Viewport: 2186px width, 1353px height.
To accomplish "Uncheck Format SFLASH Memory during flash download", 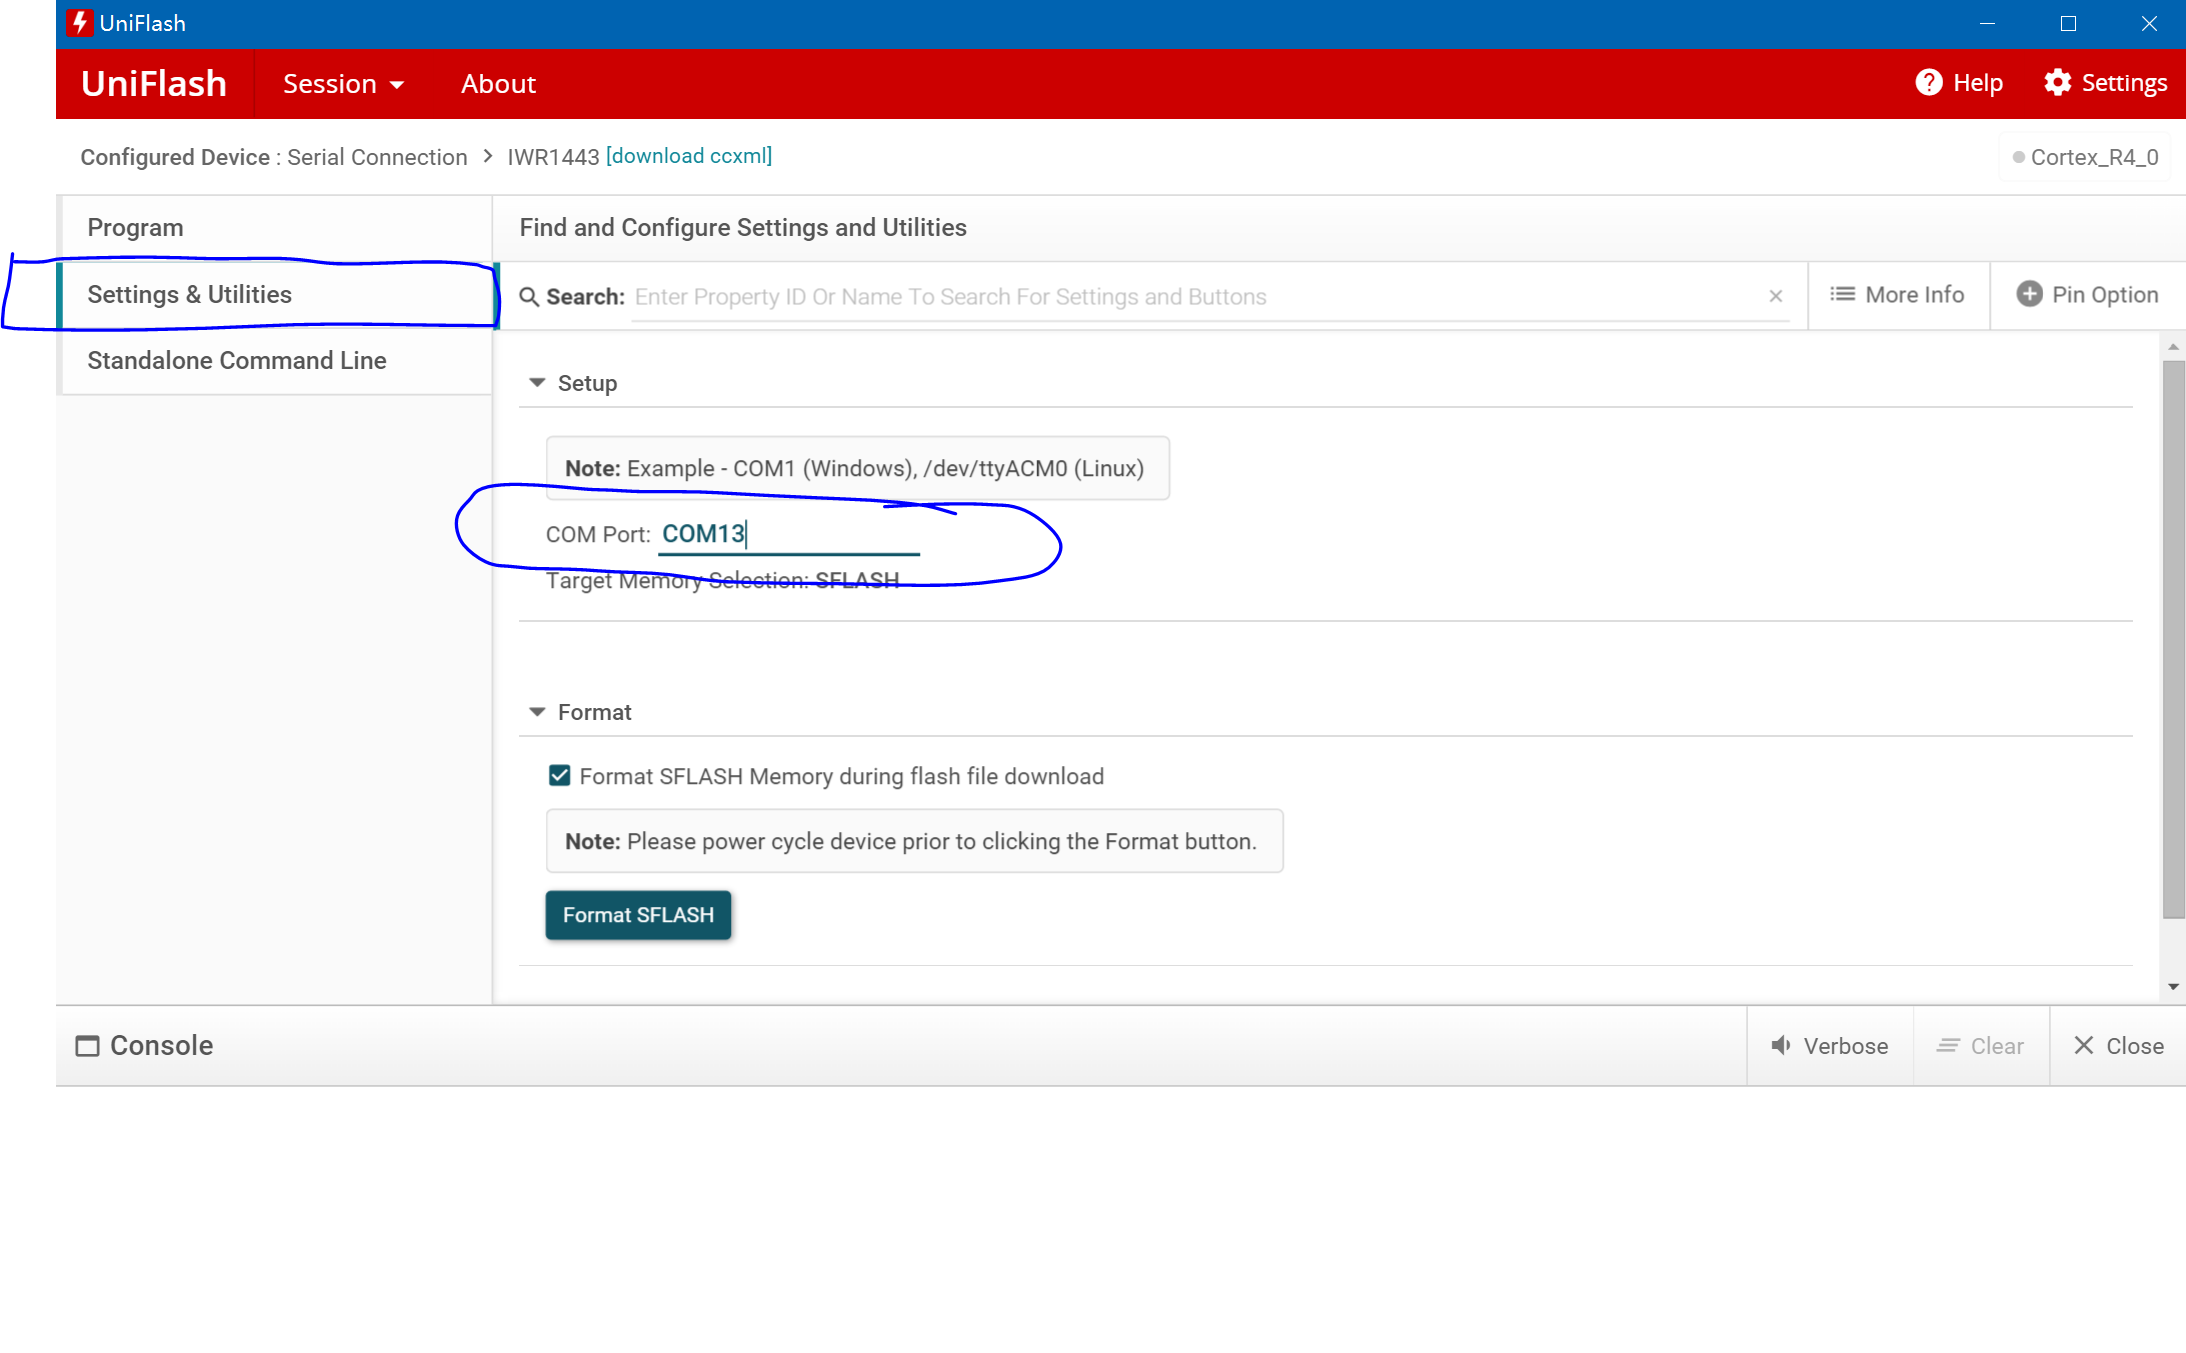I will pyautogui.click(x=560, y=776).
